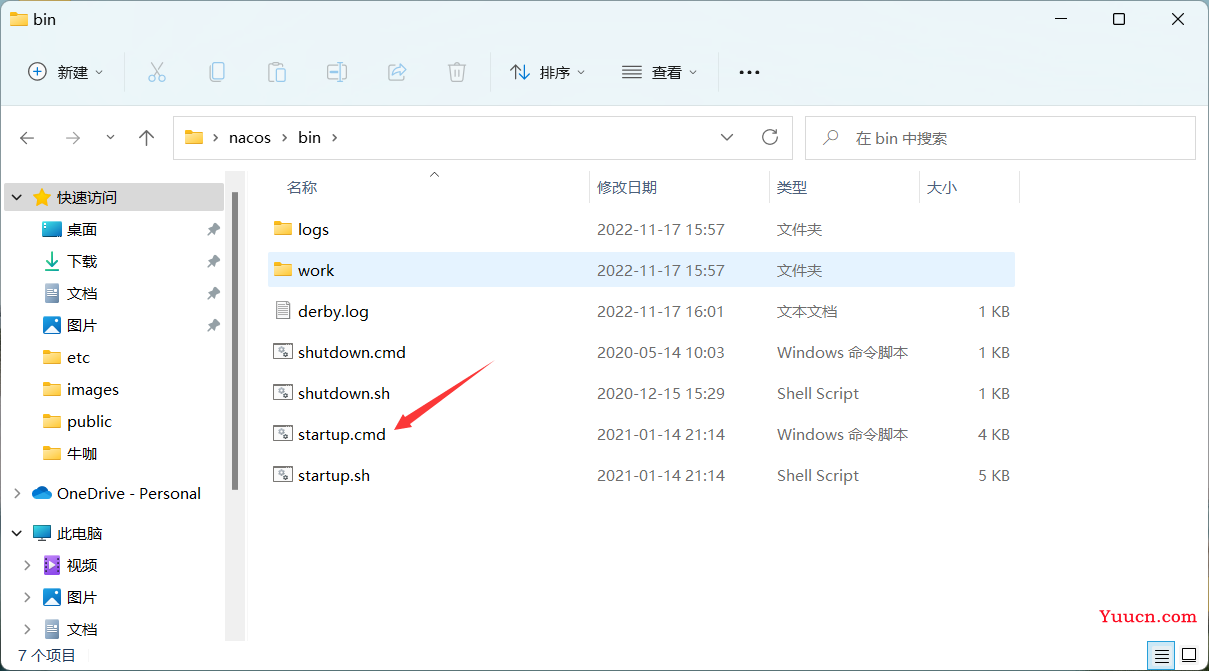Select the work folder
Screen dimensions: 1209x671
(641, 270)
